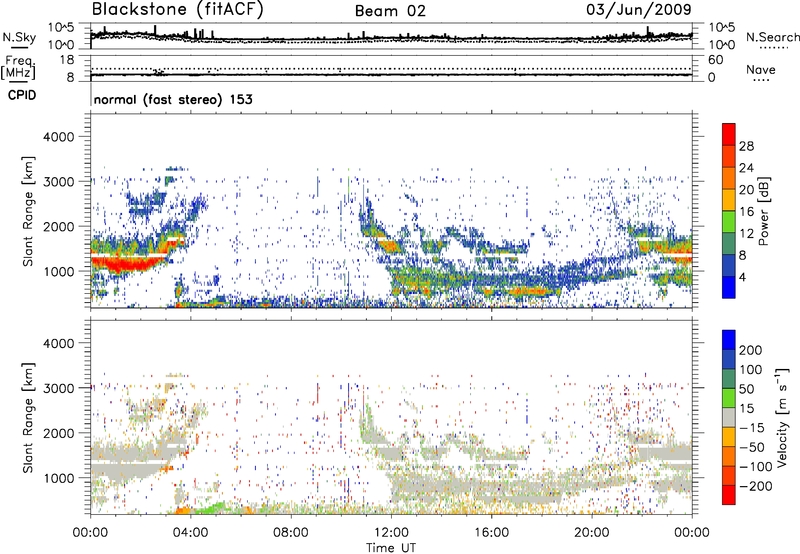Click the '16' tick on power colorbar

pos(746,212)
